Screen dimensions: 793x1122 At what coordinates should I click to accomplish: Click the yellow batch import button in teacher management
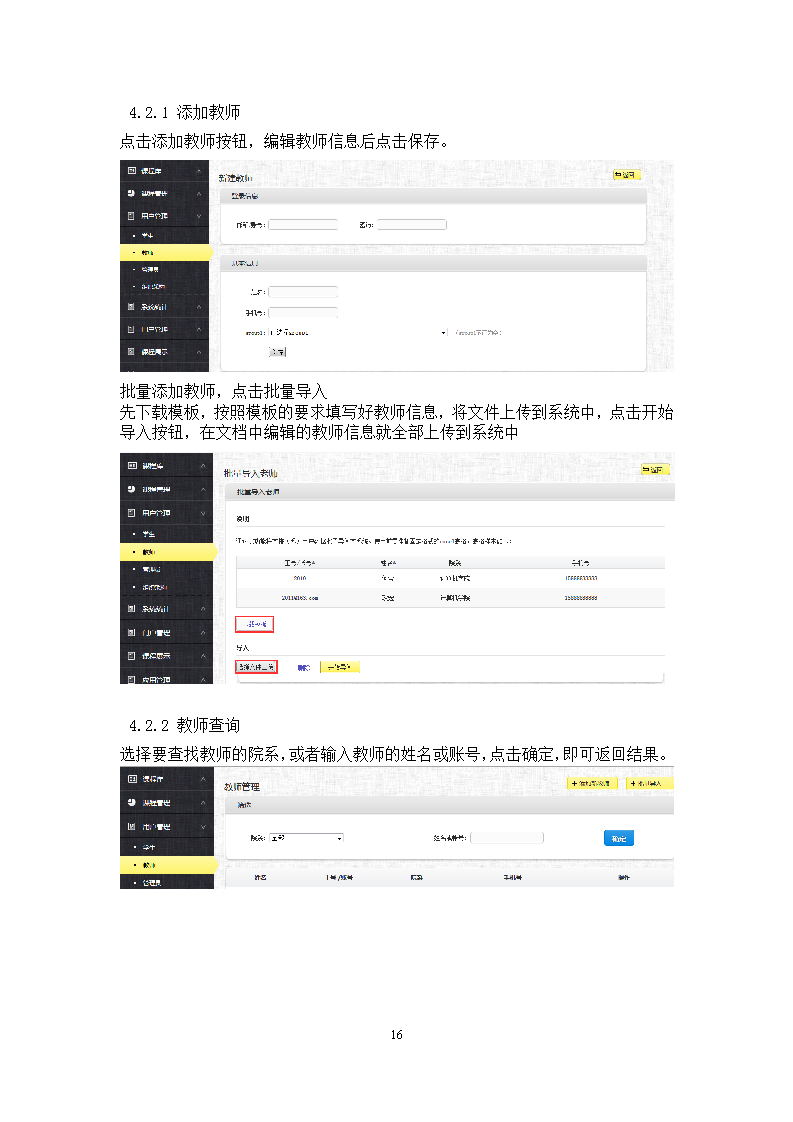[x=649, y=784]
